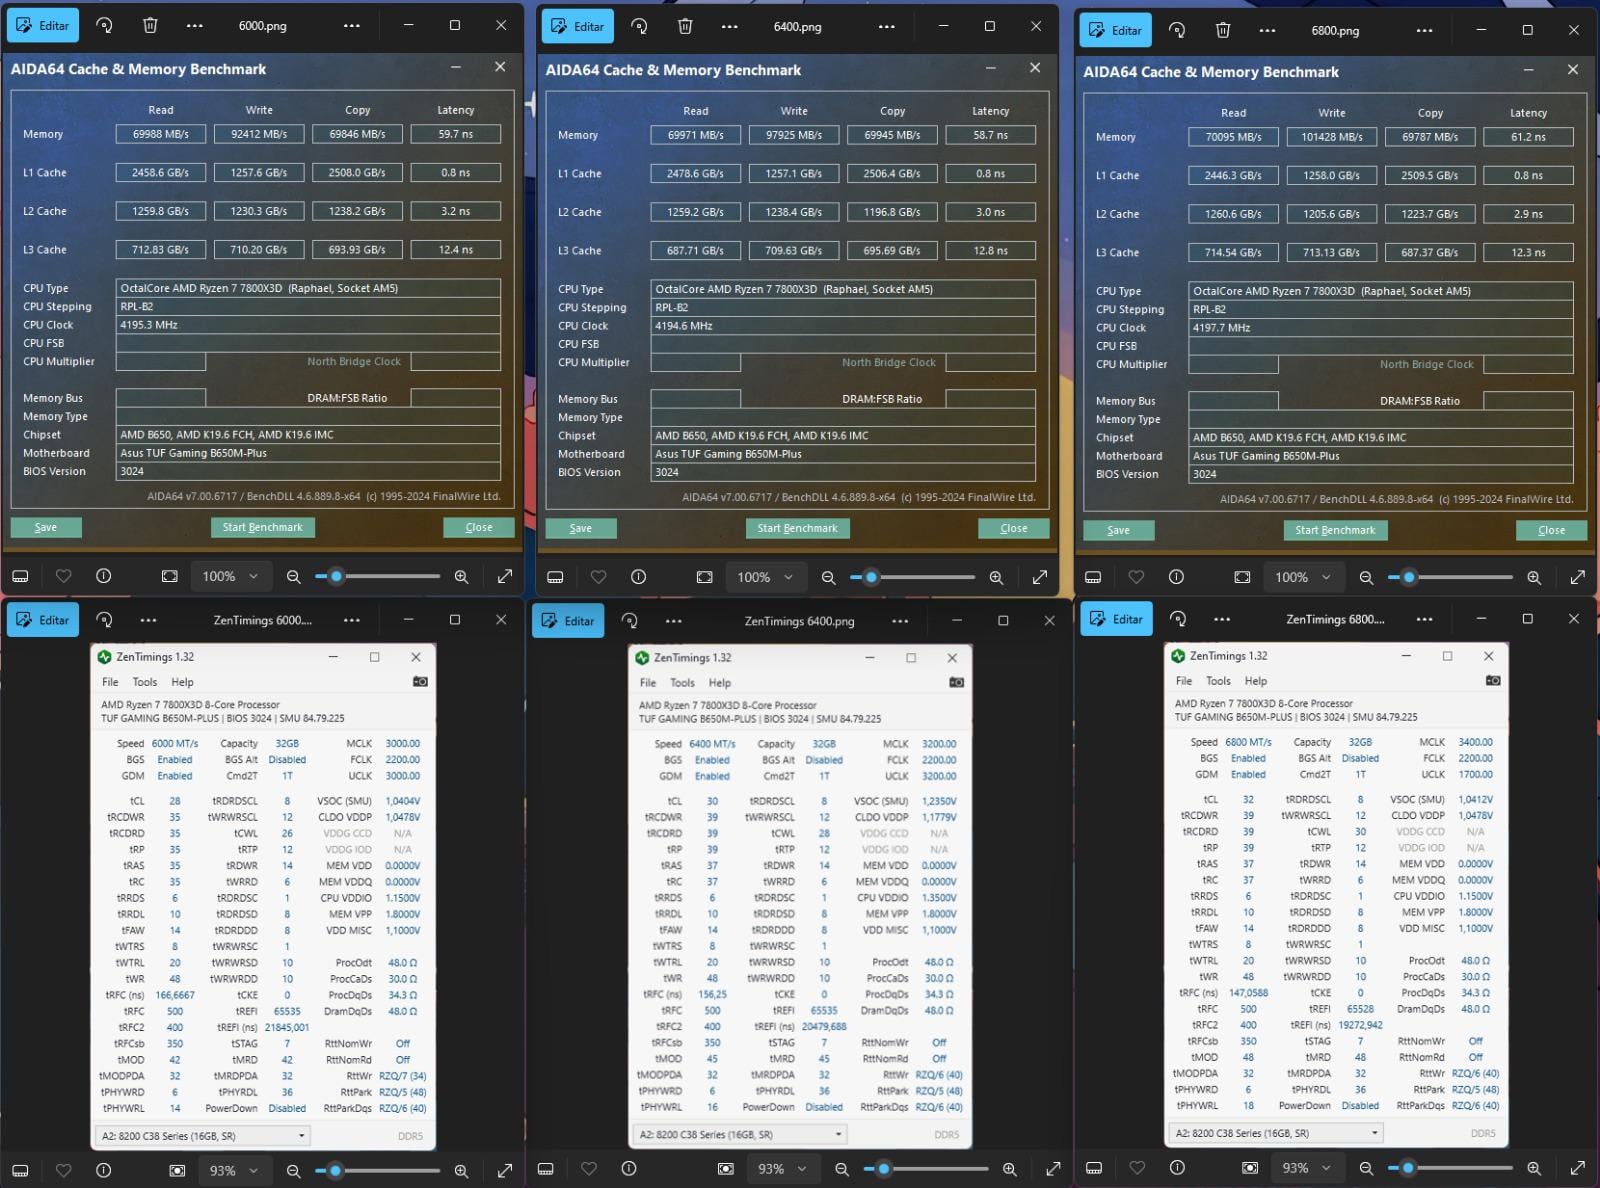The image size is (1600, 1188).
Task: Open the 100% zoom dropdown in 6800.png window
Action: coord(1303,577)
